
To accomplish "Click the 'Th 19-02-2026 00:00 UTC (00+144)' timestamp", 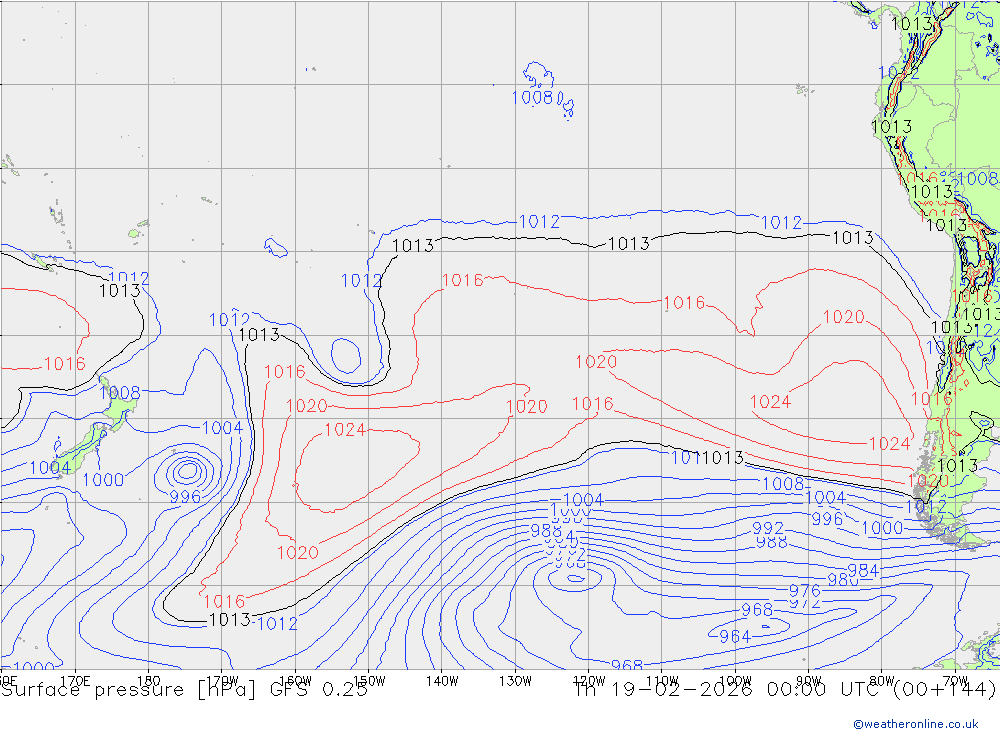I will click(x=785, y=690).
